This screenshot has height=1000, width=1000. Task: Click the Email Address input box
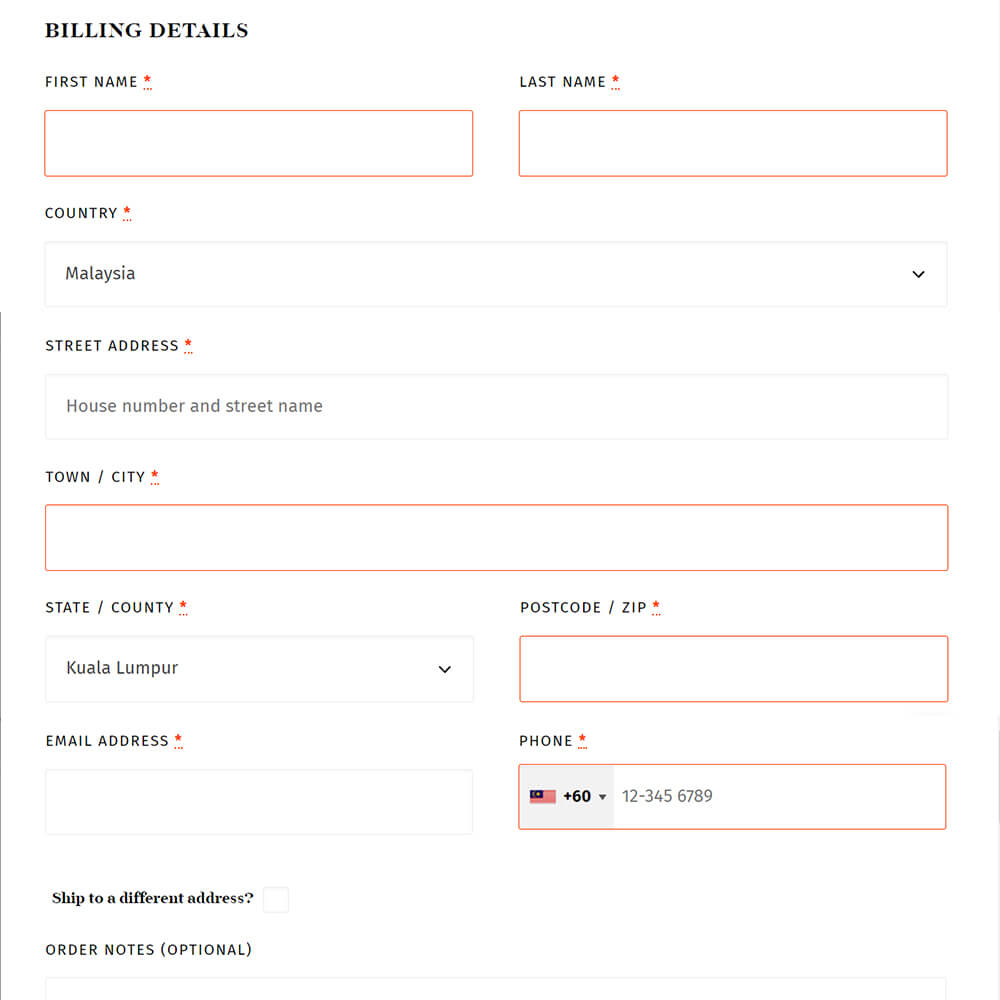tap(259, 801)
